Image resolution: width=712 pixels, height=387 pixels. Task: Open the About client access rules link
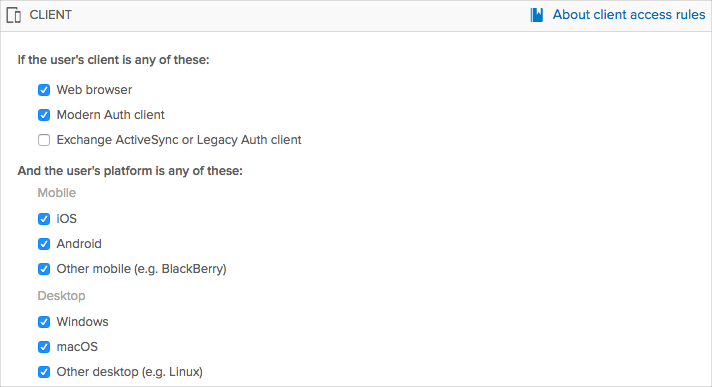point(628,15)
